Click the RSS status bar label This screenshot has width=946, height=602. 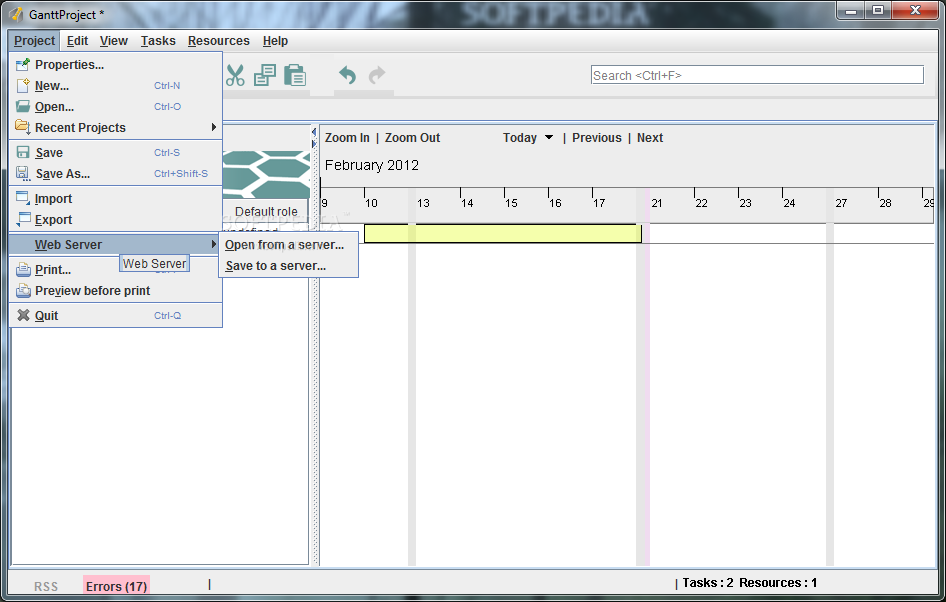(x=46, y=586)
